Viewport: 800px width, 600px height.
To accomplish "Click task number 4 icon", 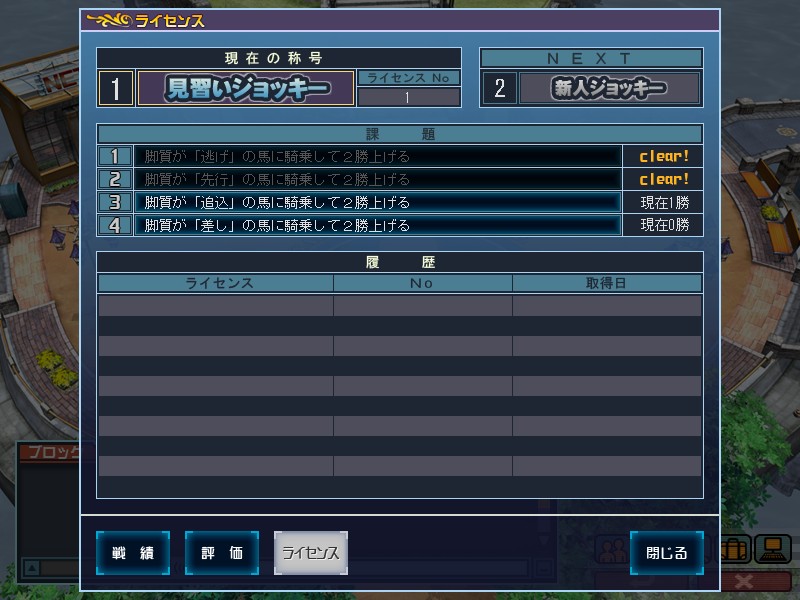I will tap(115, 225).
